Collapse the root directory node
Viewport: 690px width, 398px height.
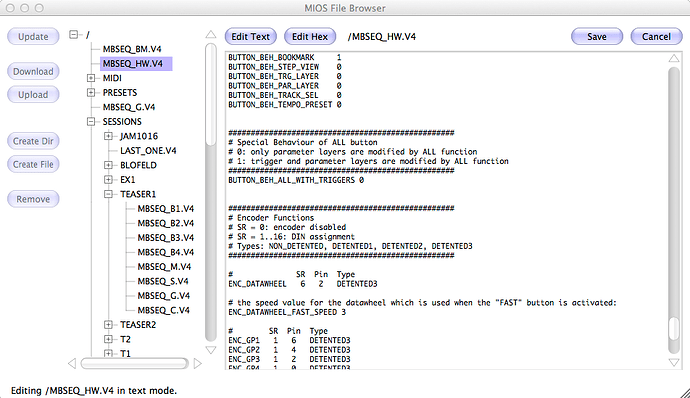(73, 34)
